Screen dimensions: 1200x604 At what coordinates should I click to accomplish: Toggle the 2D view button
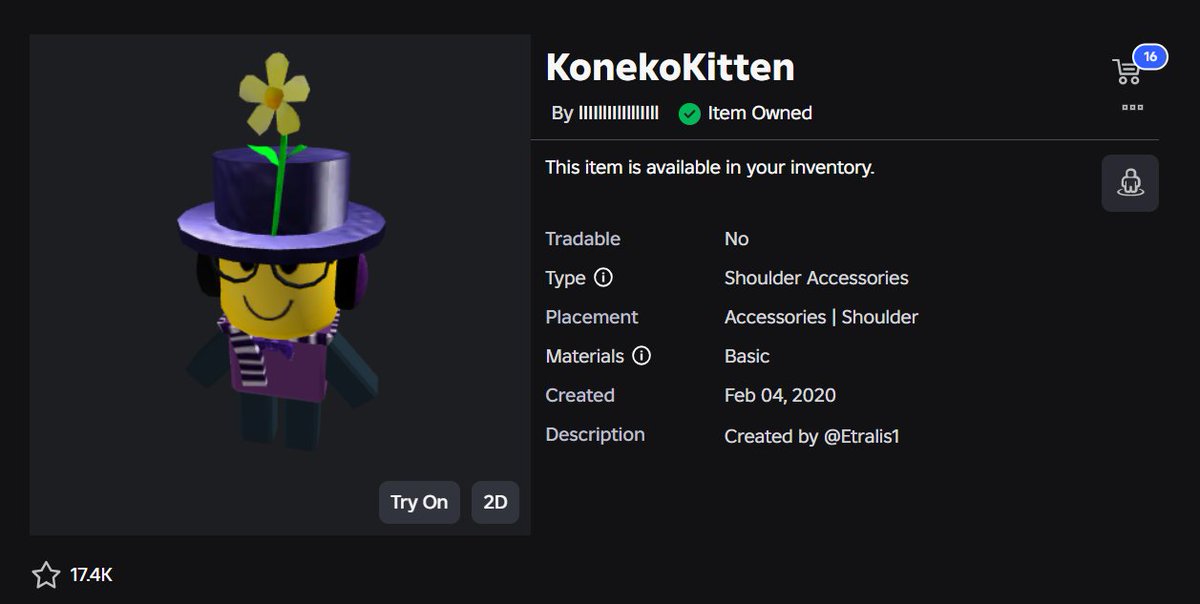pos(495,502)
